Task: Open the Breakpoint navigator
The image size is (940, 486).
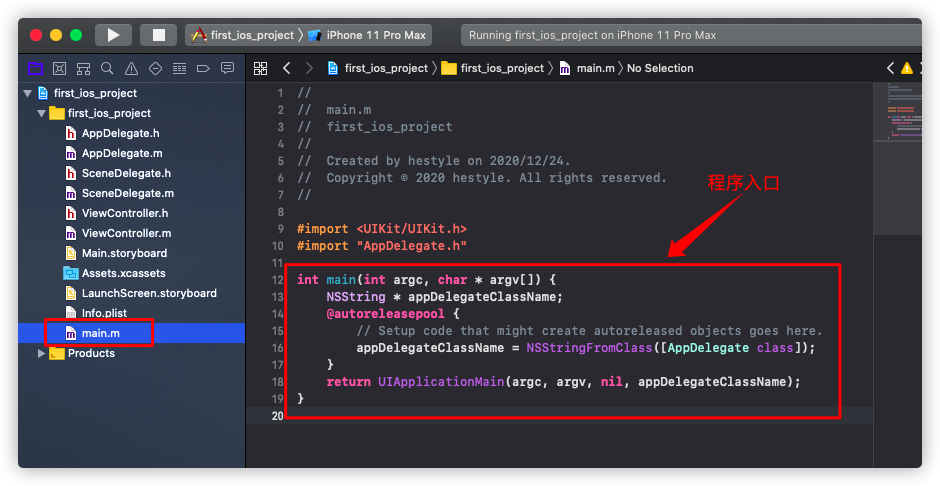Action: pos(203,68)
